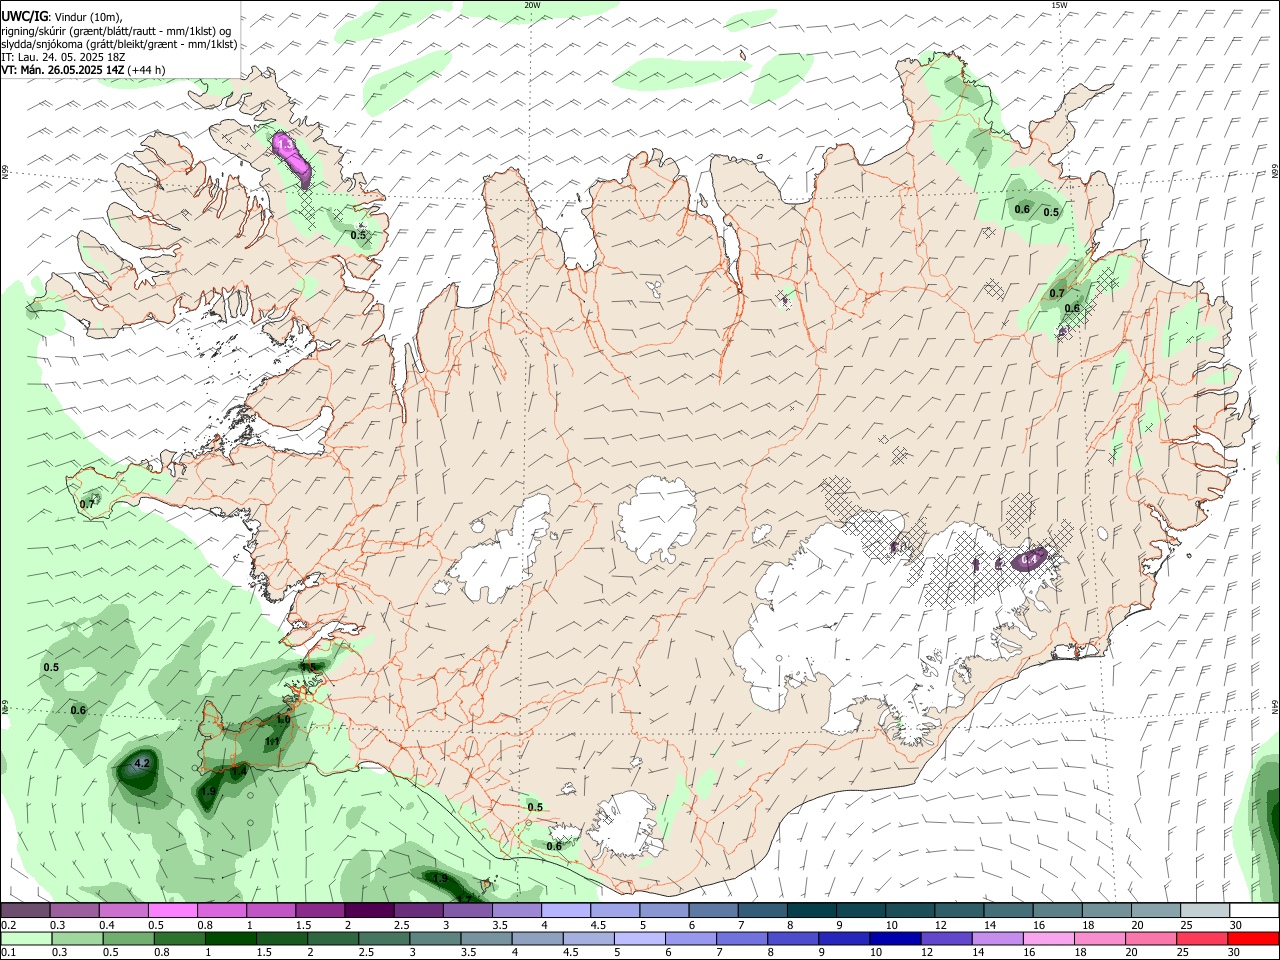Screen dimensions: 1280x960
Task: Click the bright red swatch in lower legend
Action: pos(1253,939)
